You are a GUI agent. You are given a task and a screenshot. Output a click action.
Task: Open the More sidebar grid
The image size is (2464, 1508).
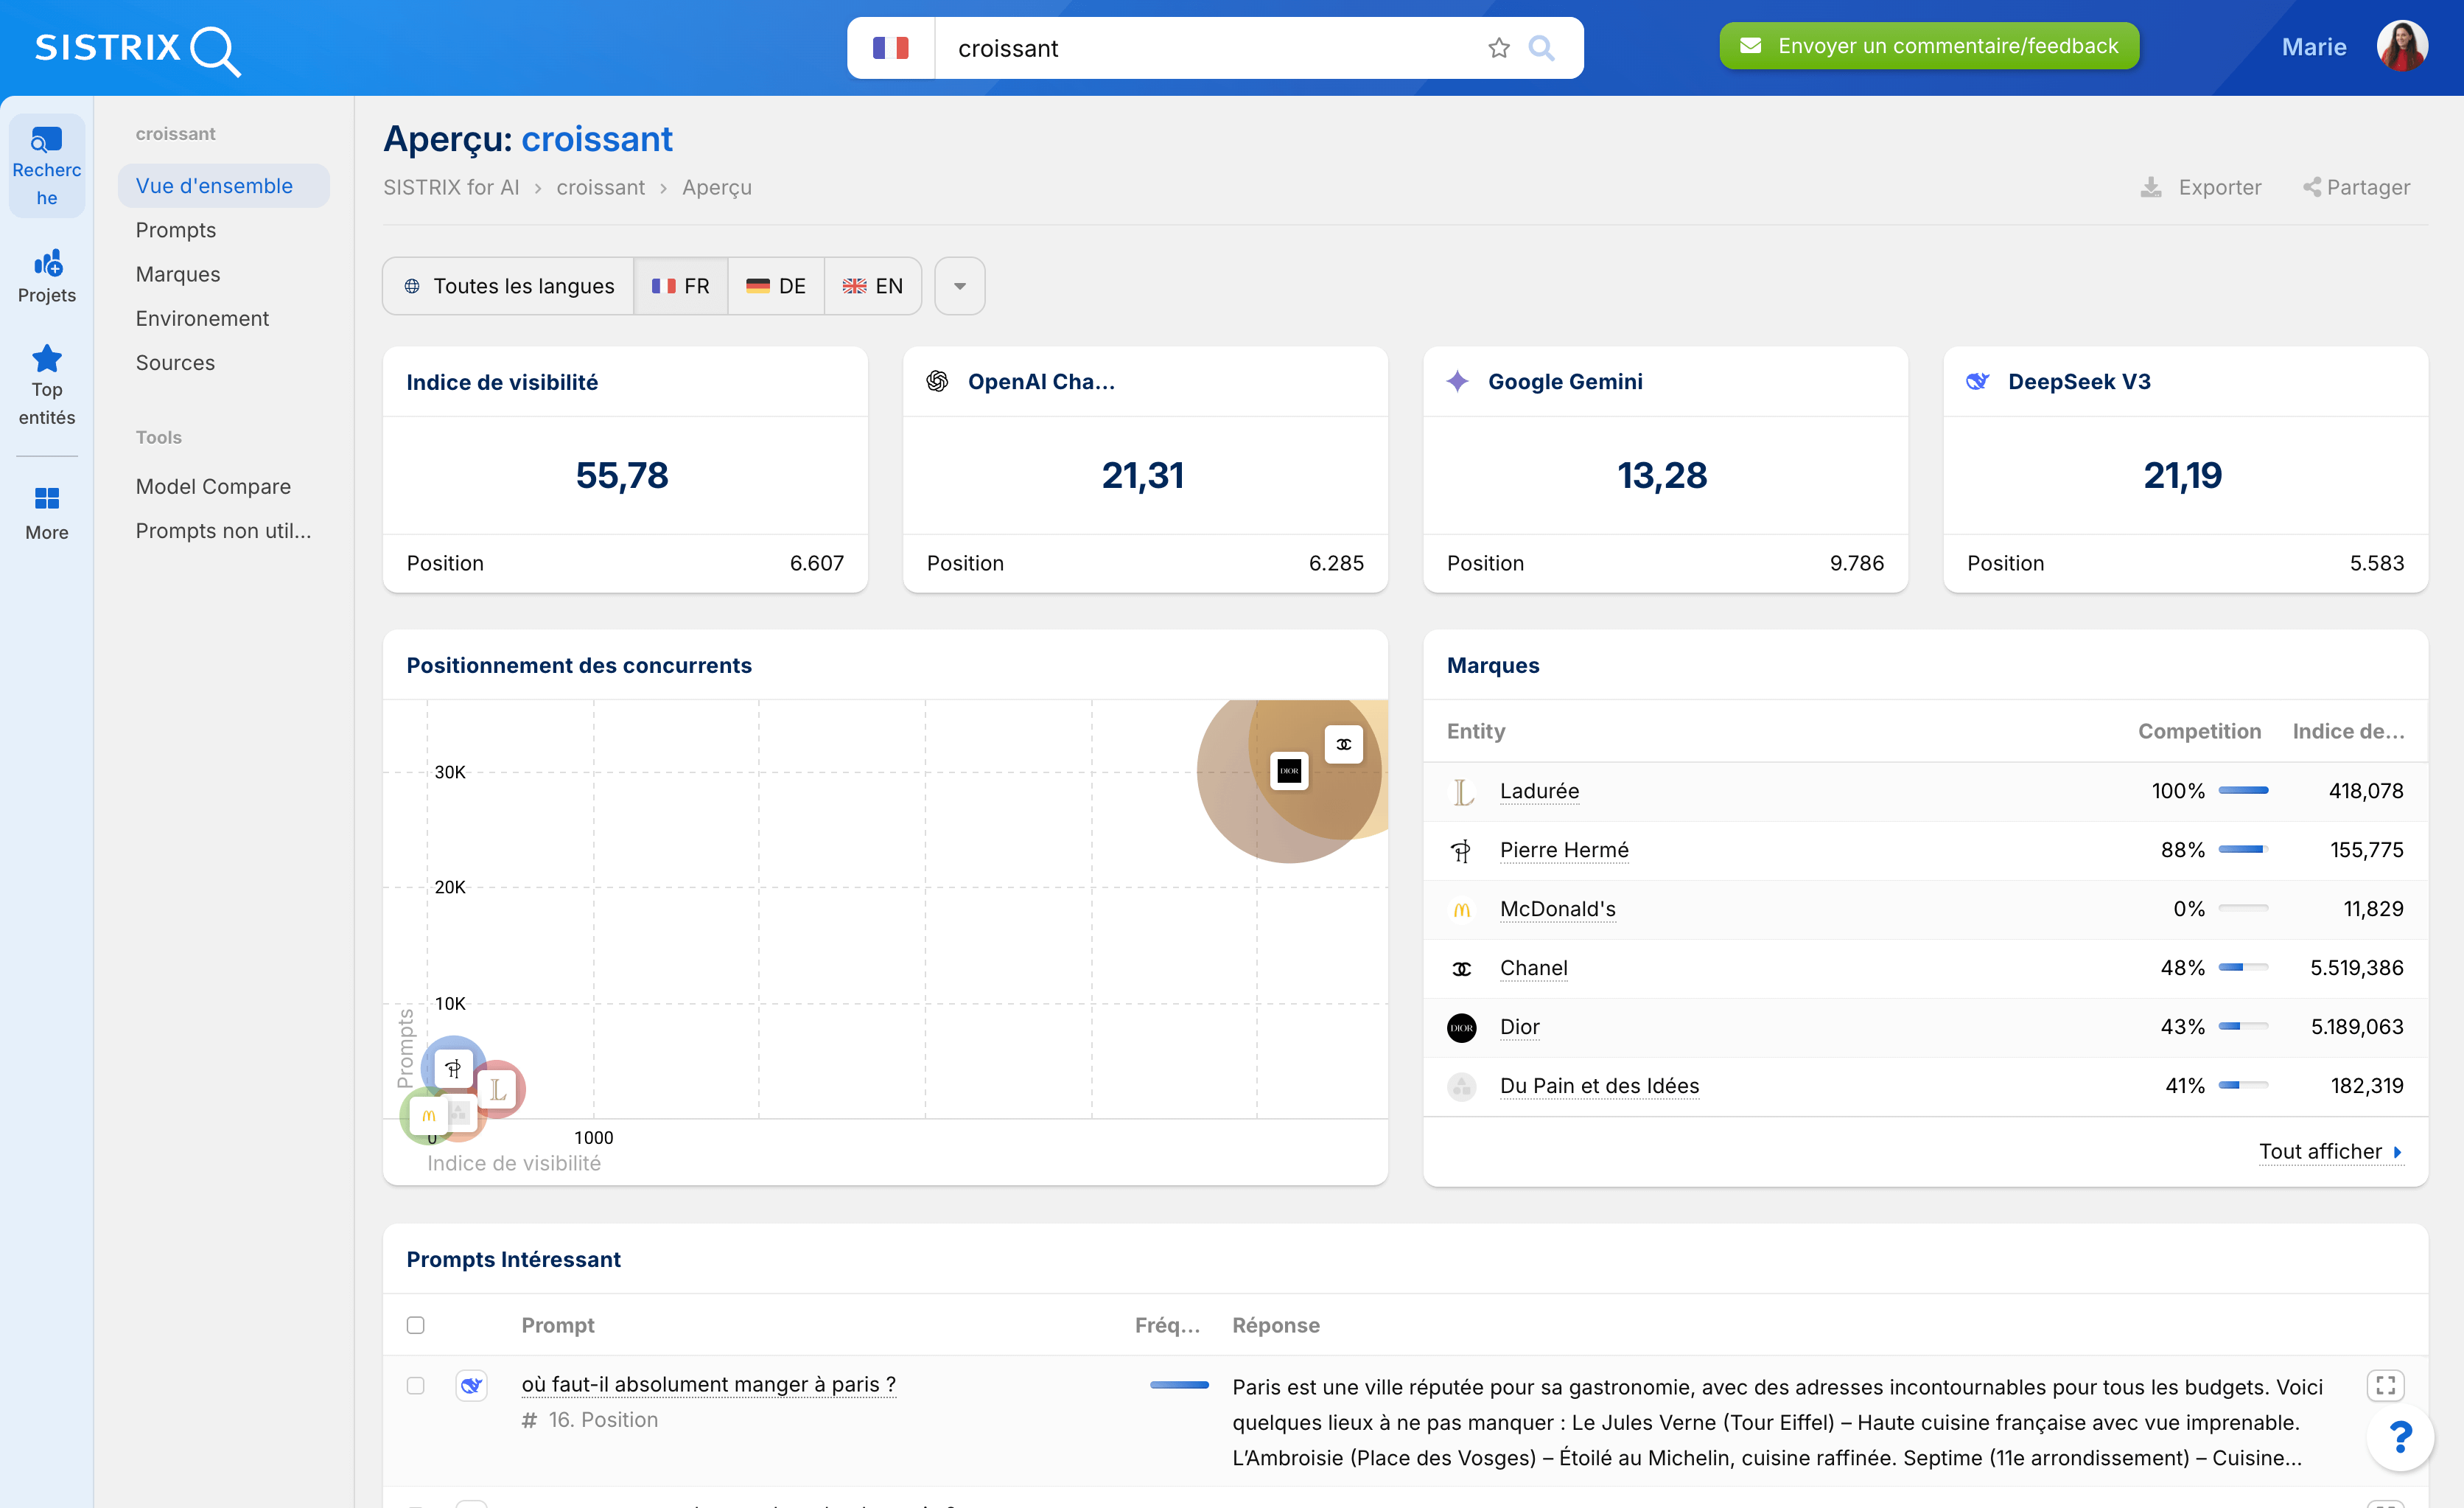47,513
